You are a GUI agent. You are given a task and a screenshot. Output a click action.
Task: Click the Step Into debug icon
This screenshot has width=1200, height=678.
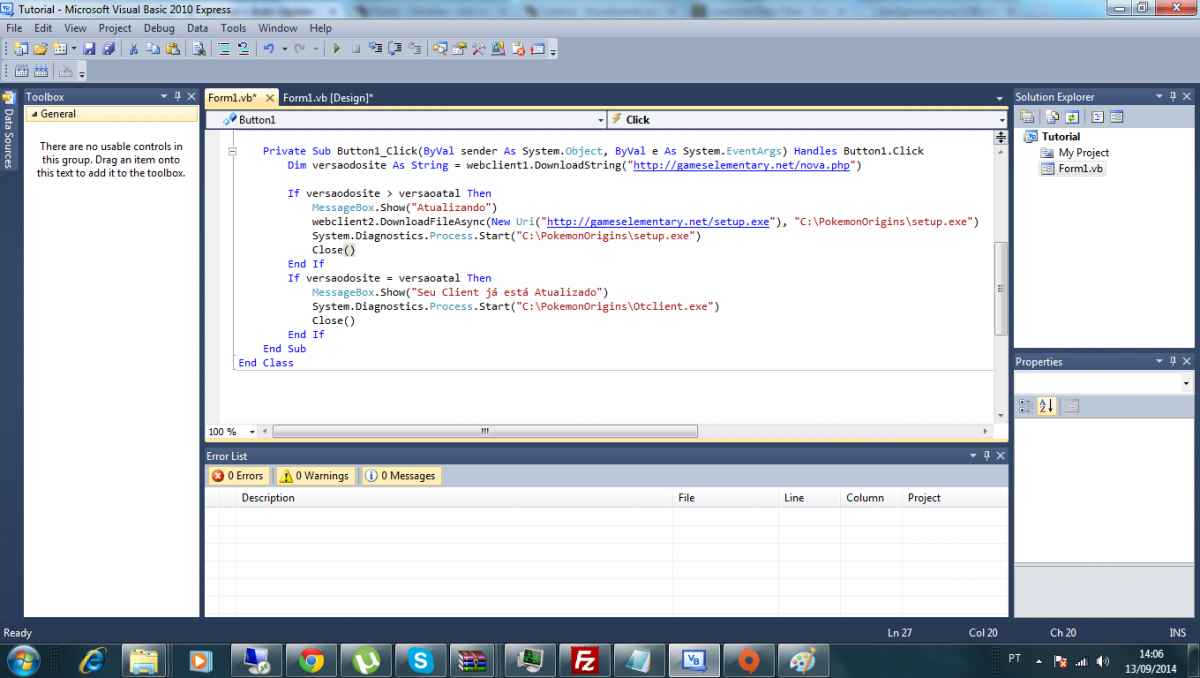[x=376, y=48]
